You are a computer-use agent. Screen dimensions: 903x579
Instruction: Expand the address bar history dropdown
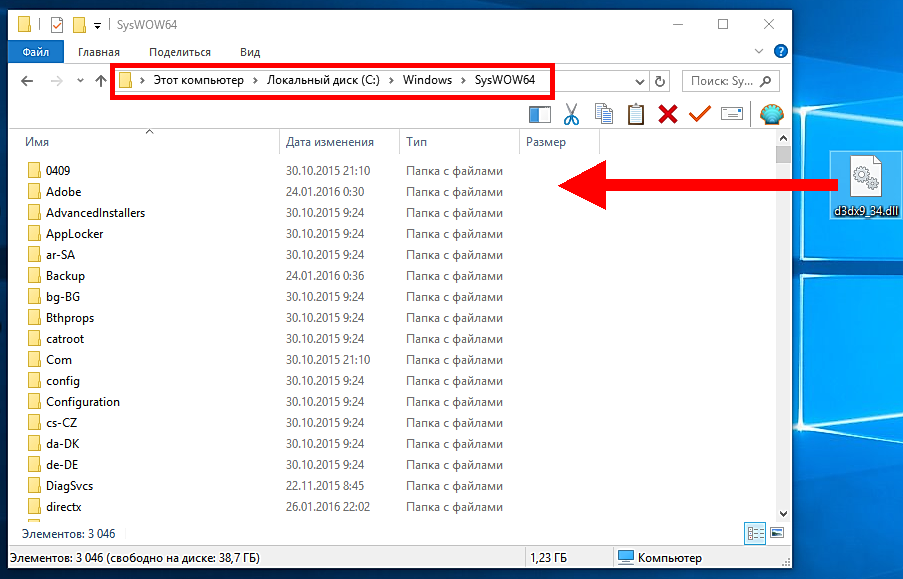(x=640, y=81)
